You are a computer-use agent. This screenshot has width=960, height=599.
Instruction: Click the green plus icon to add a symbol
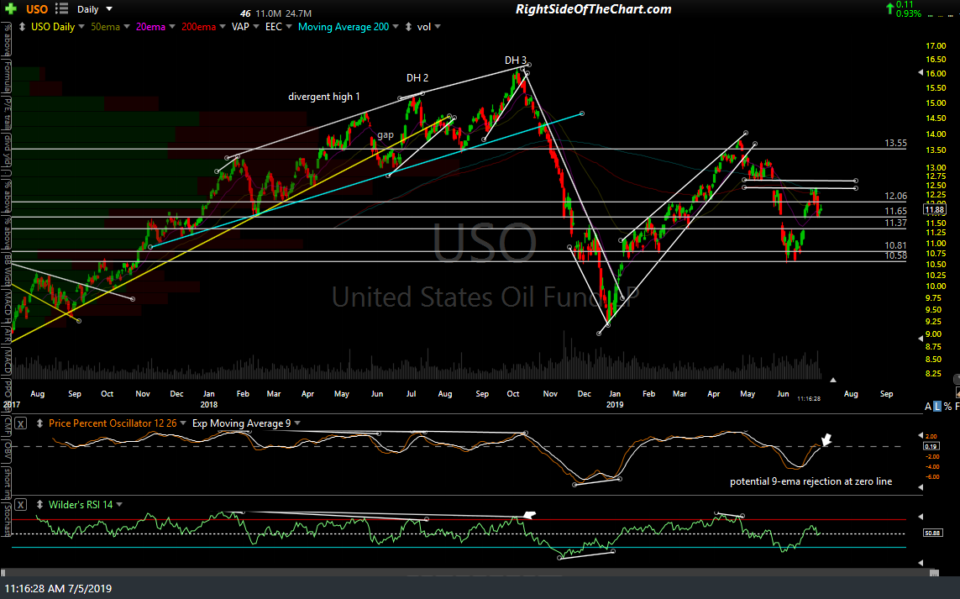coord(8,9)
